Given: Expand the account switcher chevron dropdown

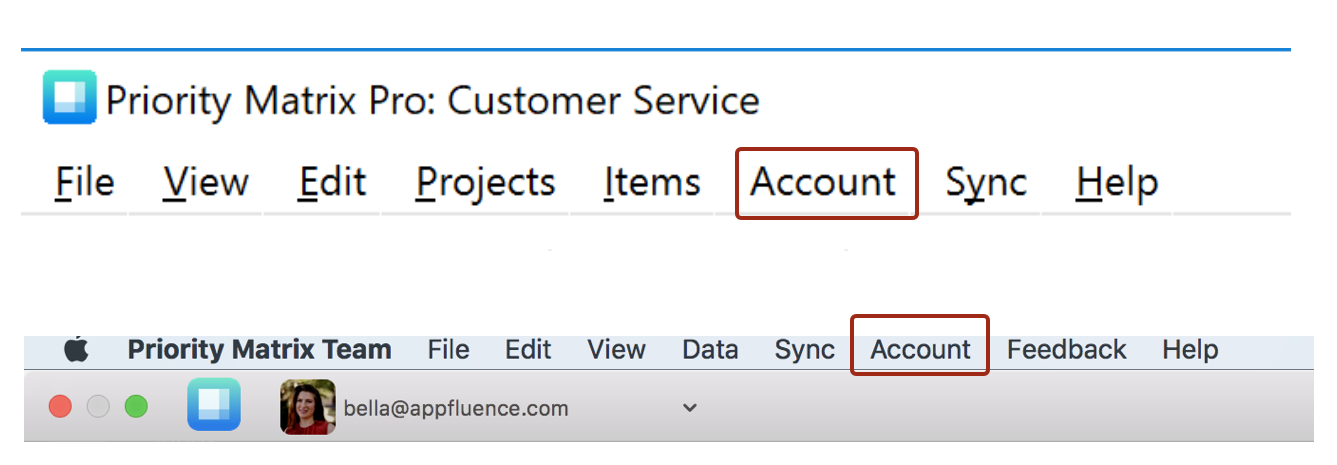Looking at the screenshot, I should (x=689, y=408).
